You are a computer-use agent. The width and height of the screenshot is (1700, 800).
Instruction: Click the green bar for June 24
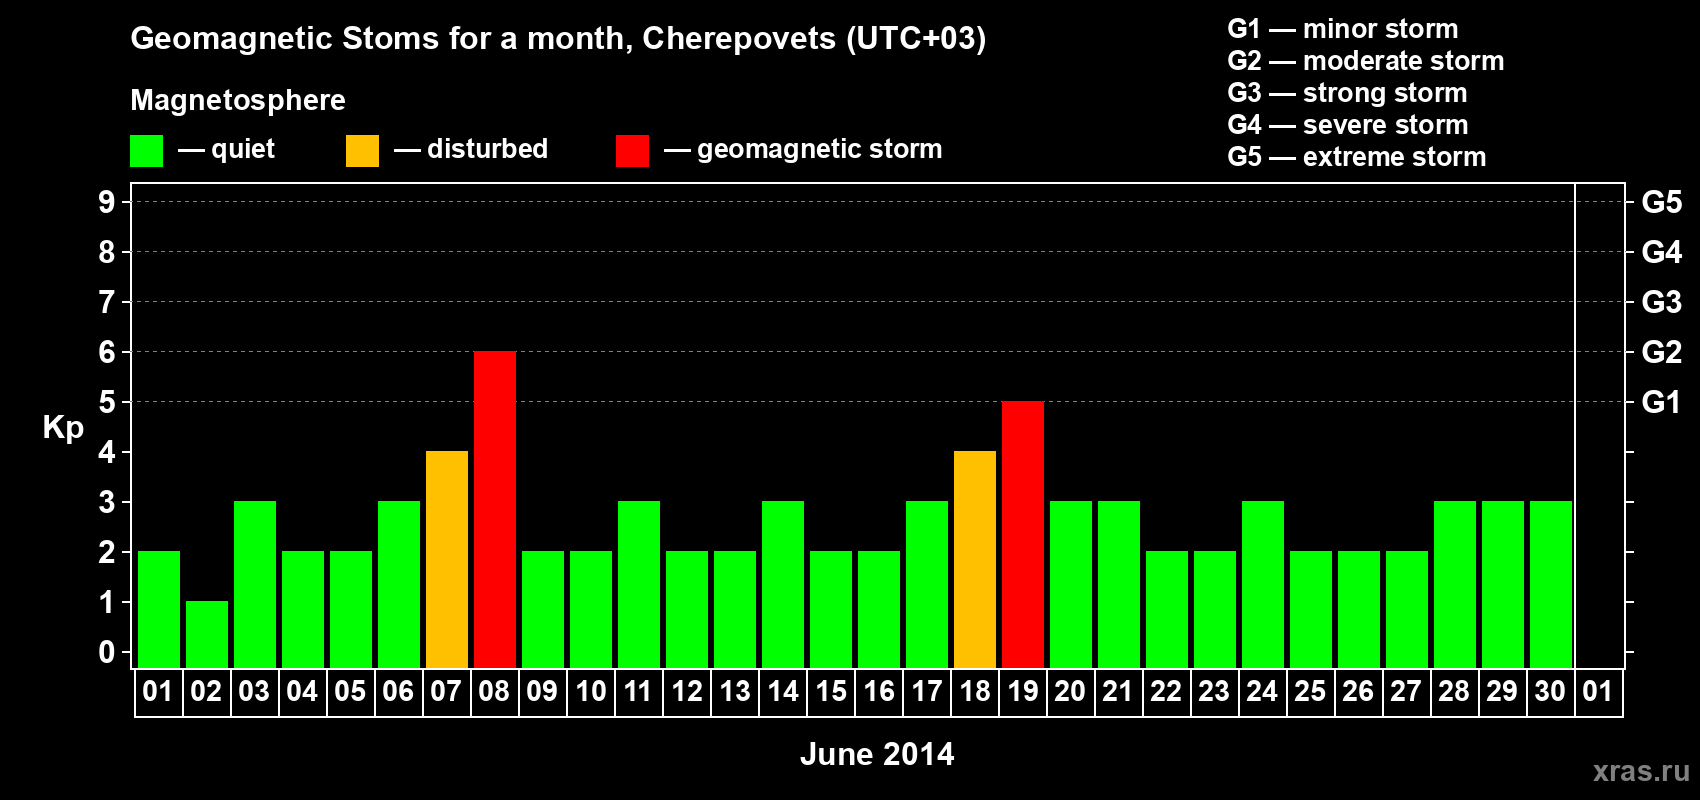[x=1263, y=584]
